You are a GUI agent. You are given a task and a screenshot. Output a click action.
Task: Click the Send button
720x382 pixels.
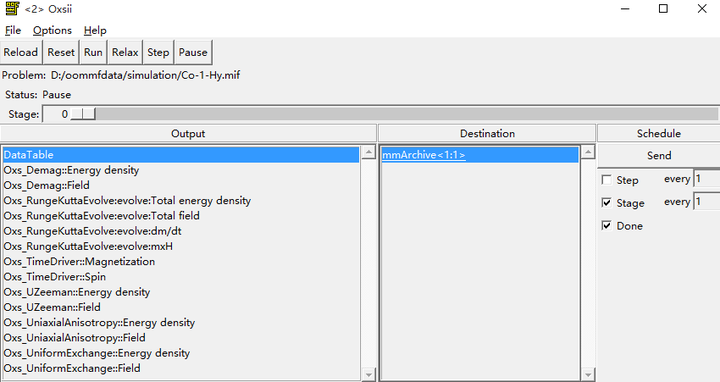[x=659, y=156]
